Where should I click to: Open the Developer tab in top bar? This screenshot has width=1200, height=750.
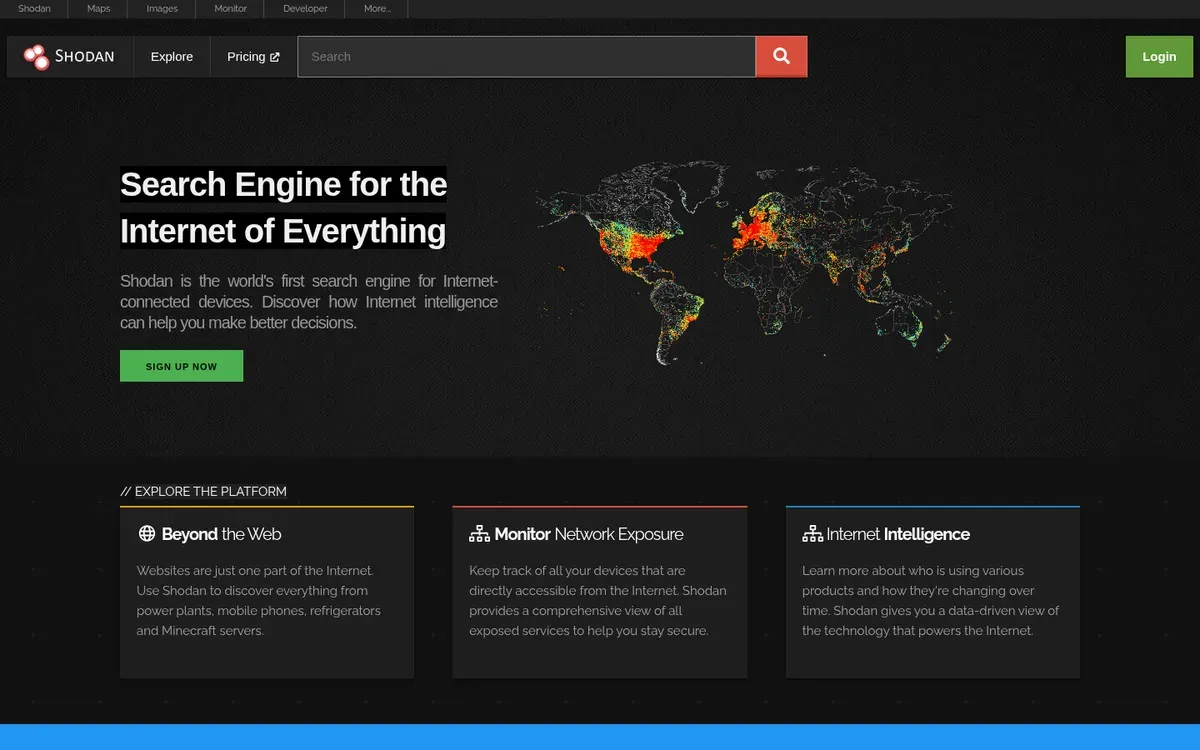point(305,9)
